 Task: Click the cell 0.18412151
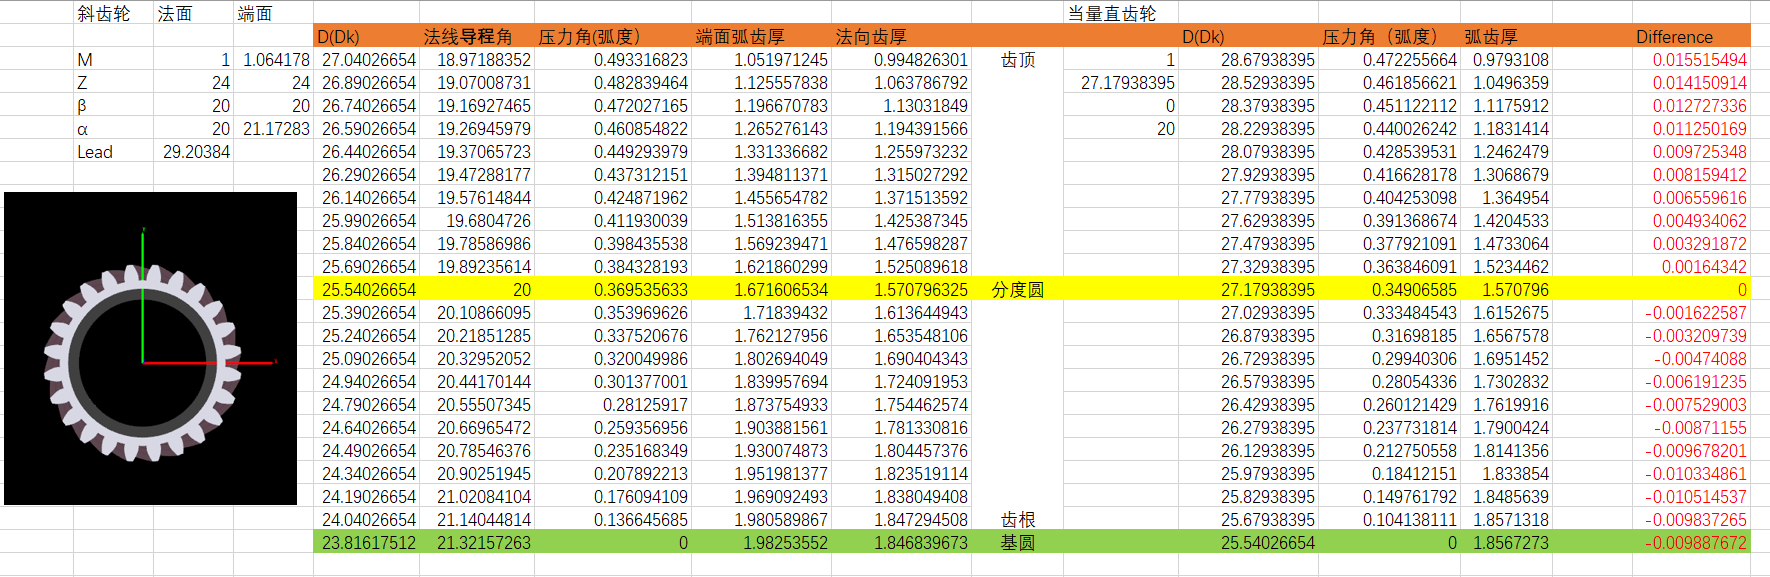point(1414,474)
